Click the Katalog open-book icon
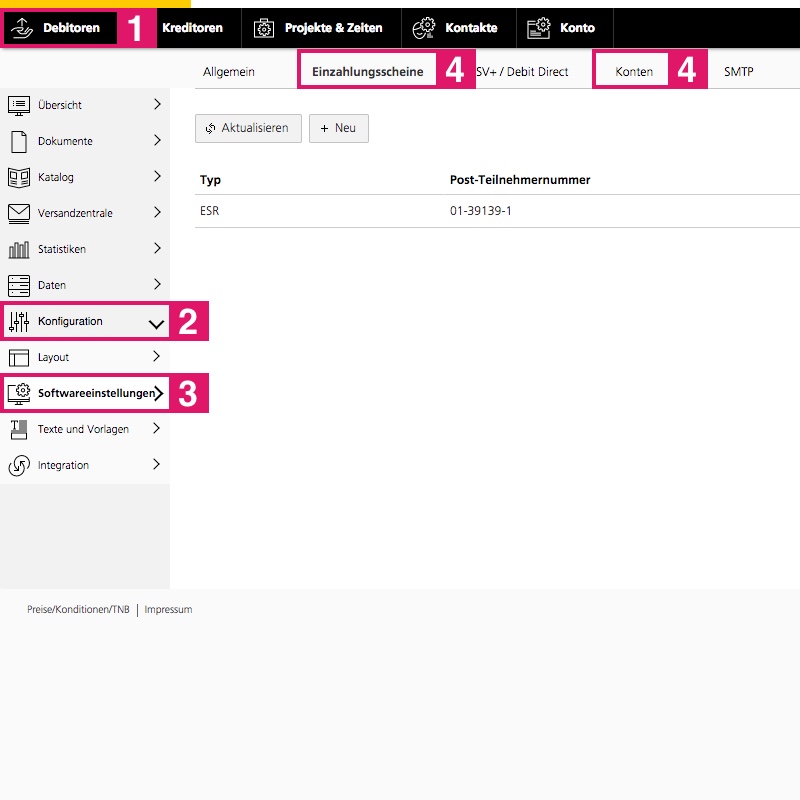Viewport: 800px width, 800px height. pyautogui.click(x=18, y=177)
